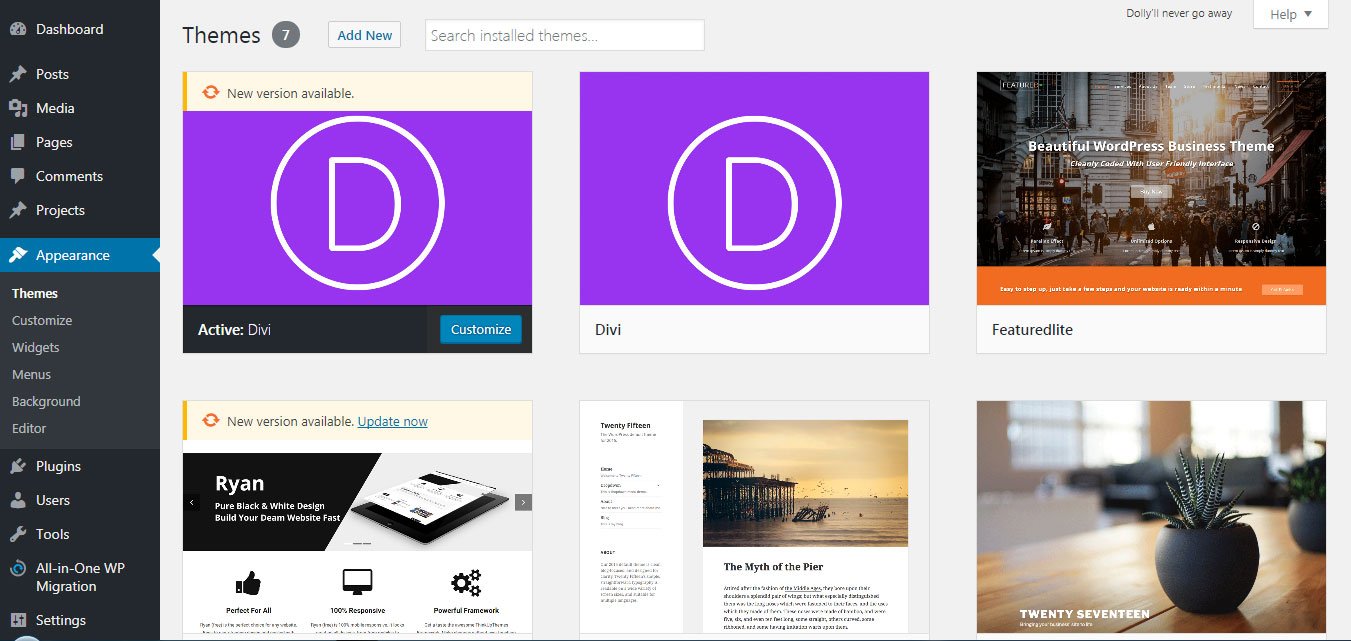Click the All-in-One WP Migration icon
Image resolution: width=1351 pixels, height=641 pixels.
click(18, 569)
